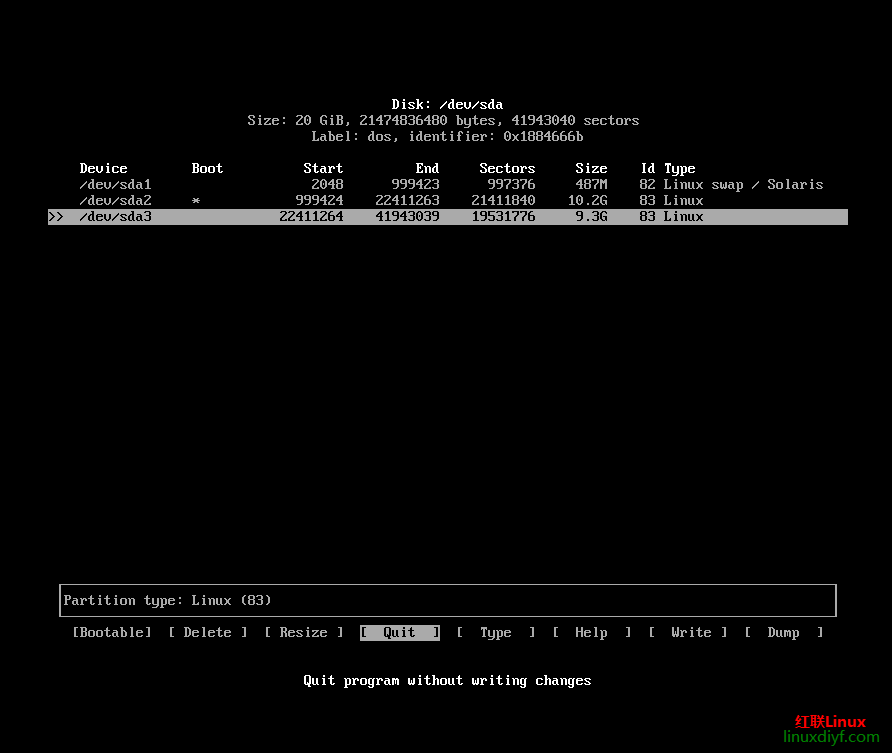Select the /dev/sda2 partition row
Image resolution: width=892 pixels, height=753 pixels.
[450, 200]
